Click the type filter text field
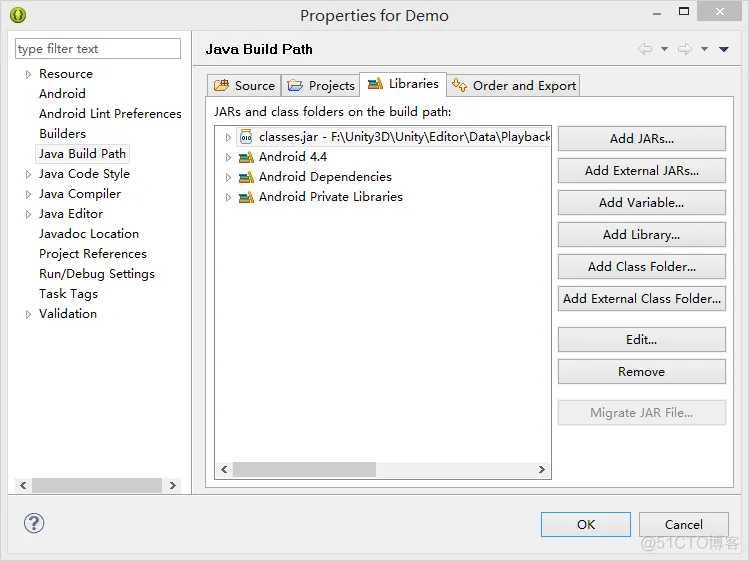The height and width of the screenshot is (561, 749). [98, 49]
